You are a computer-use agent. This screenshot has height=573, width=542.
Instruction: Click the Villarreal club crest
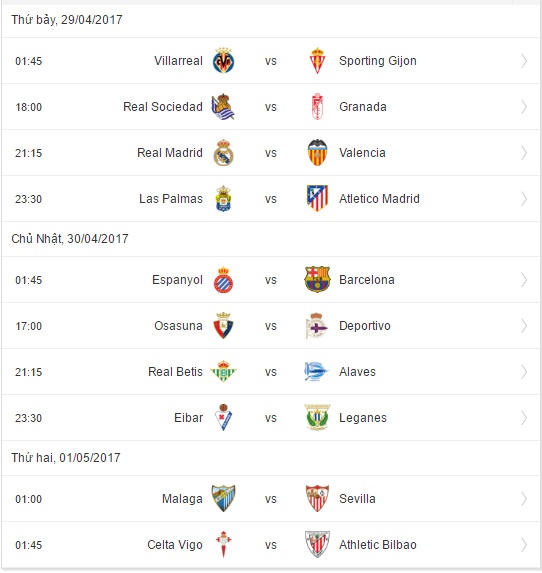223,61
